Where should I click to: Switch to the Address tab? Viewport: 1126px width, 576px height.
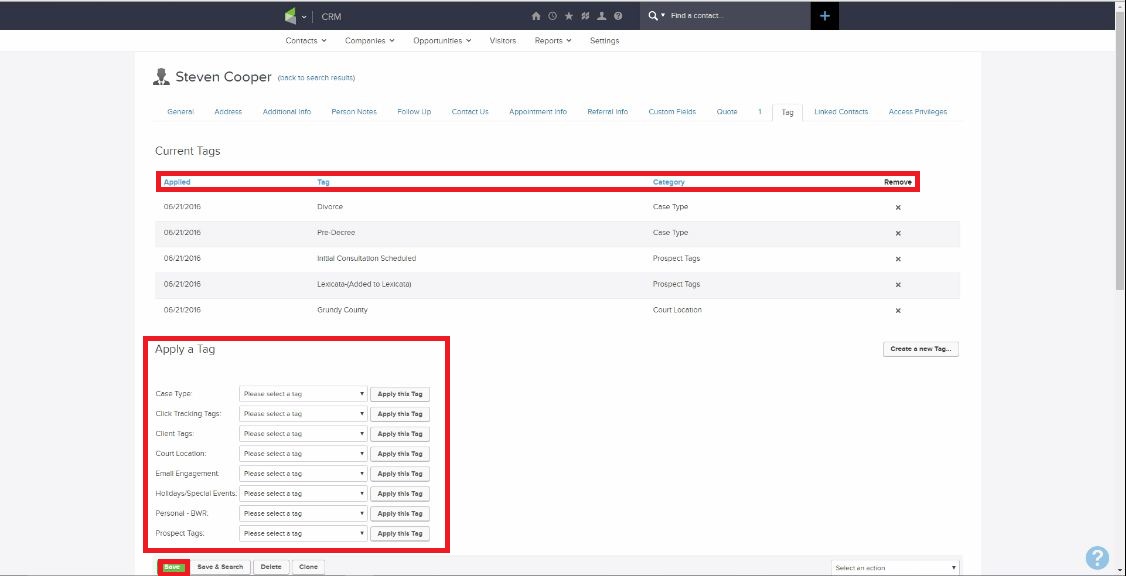[228, 112]
